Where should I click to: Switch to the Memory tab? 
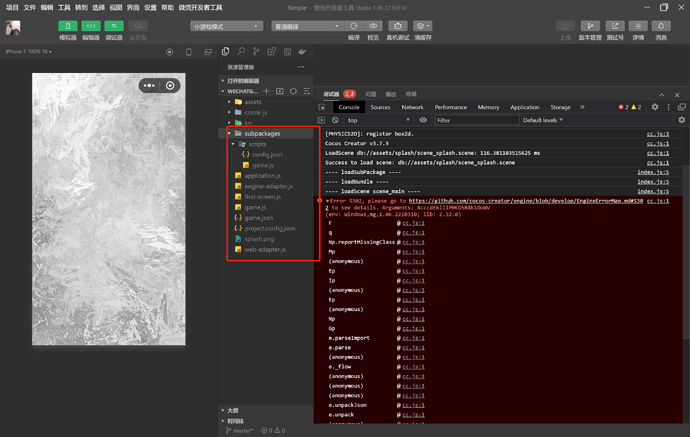488,107
